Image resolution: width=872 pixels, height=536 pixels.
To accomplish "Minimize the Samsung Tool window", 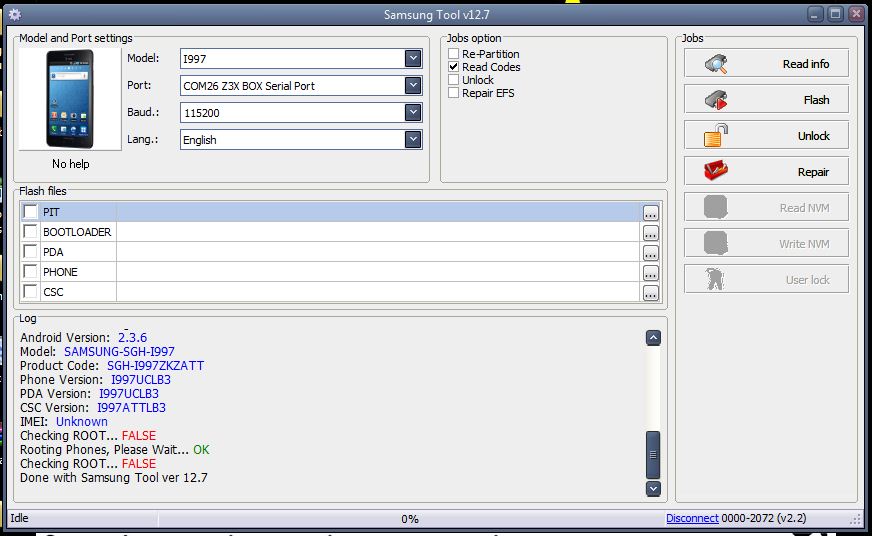I will tap(815, 14).
